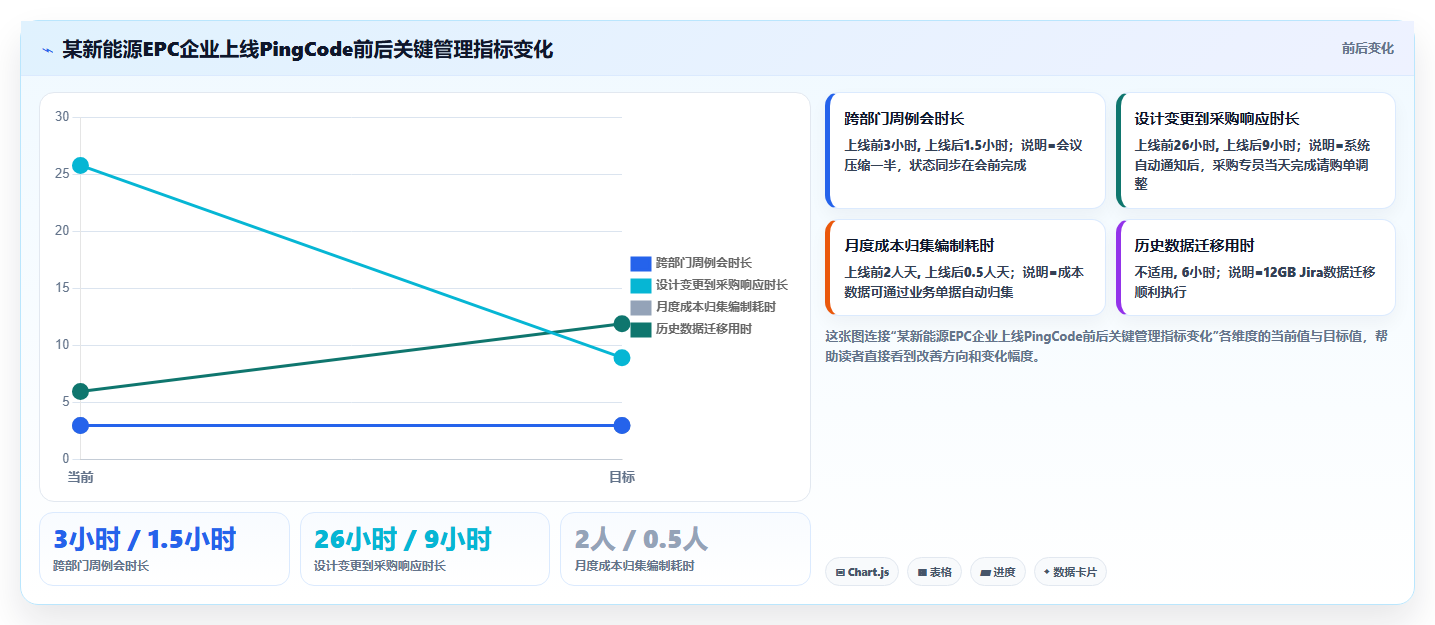Open the 月度成本归集编制耗时 info card
Screen dimensions: 1435x625
tap(965, 268)
